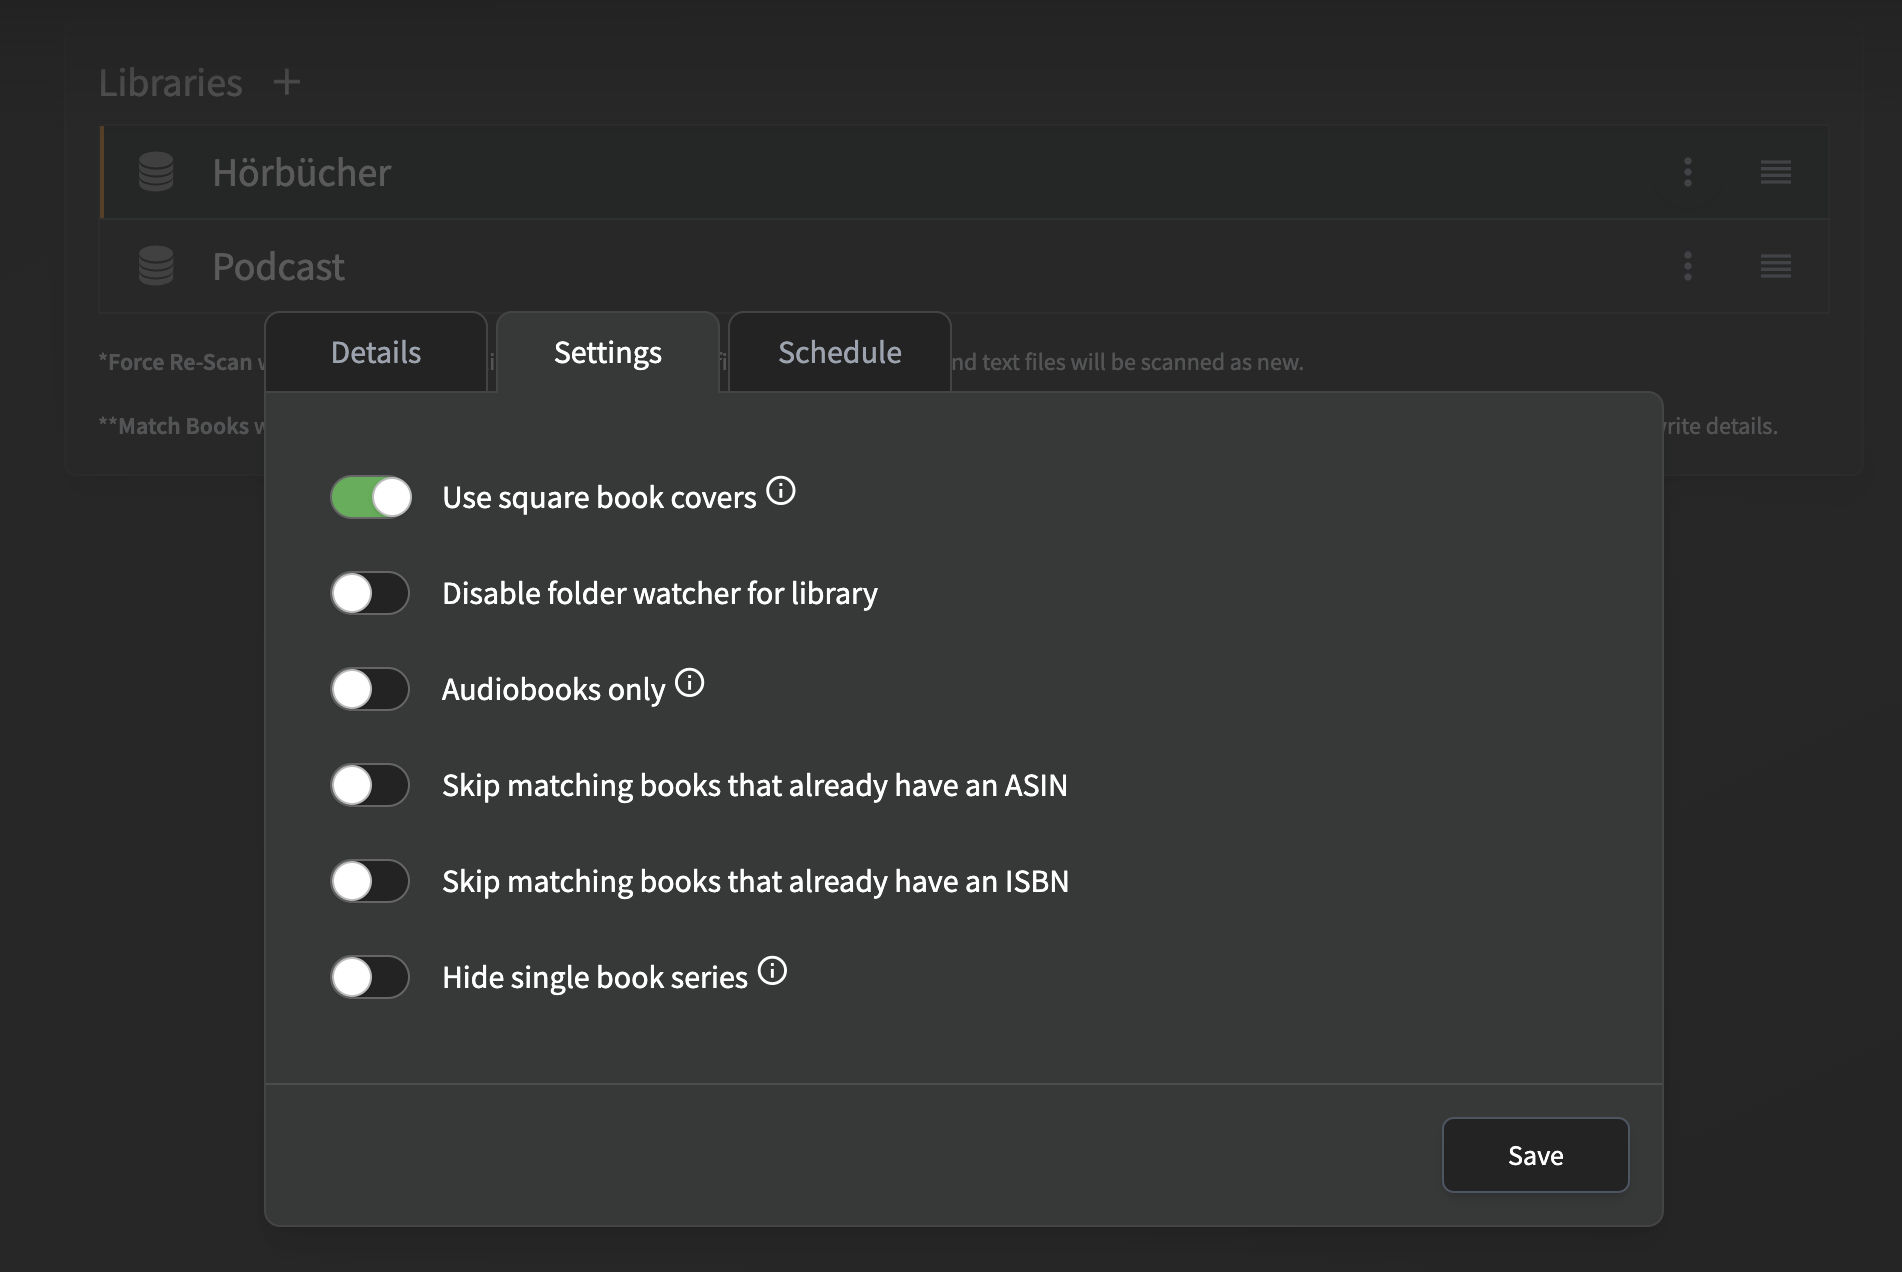Click the drag handle for Hörbücher library
The image size is (1902, 1272).
click(x=1776, y=172)
